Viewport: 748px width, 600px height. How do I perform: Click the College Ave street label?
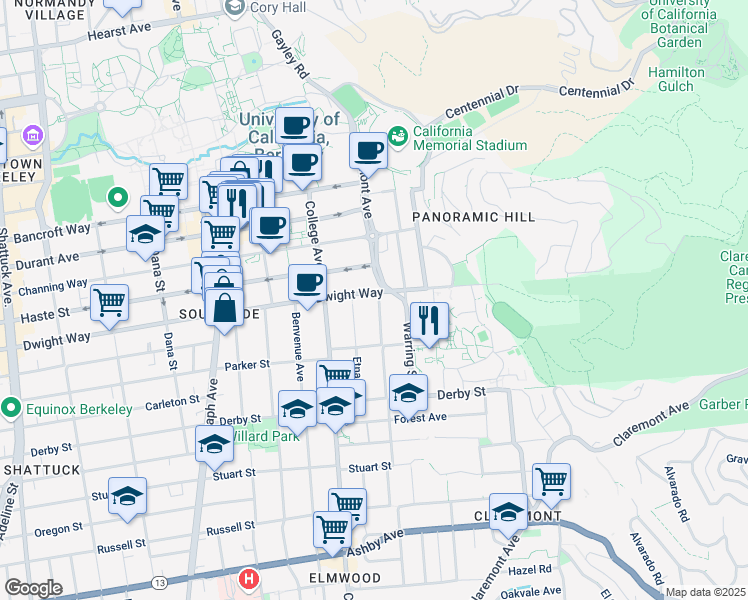(x=312, y=231)
